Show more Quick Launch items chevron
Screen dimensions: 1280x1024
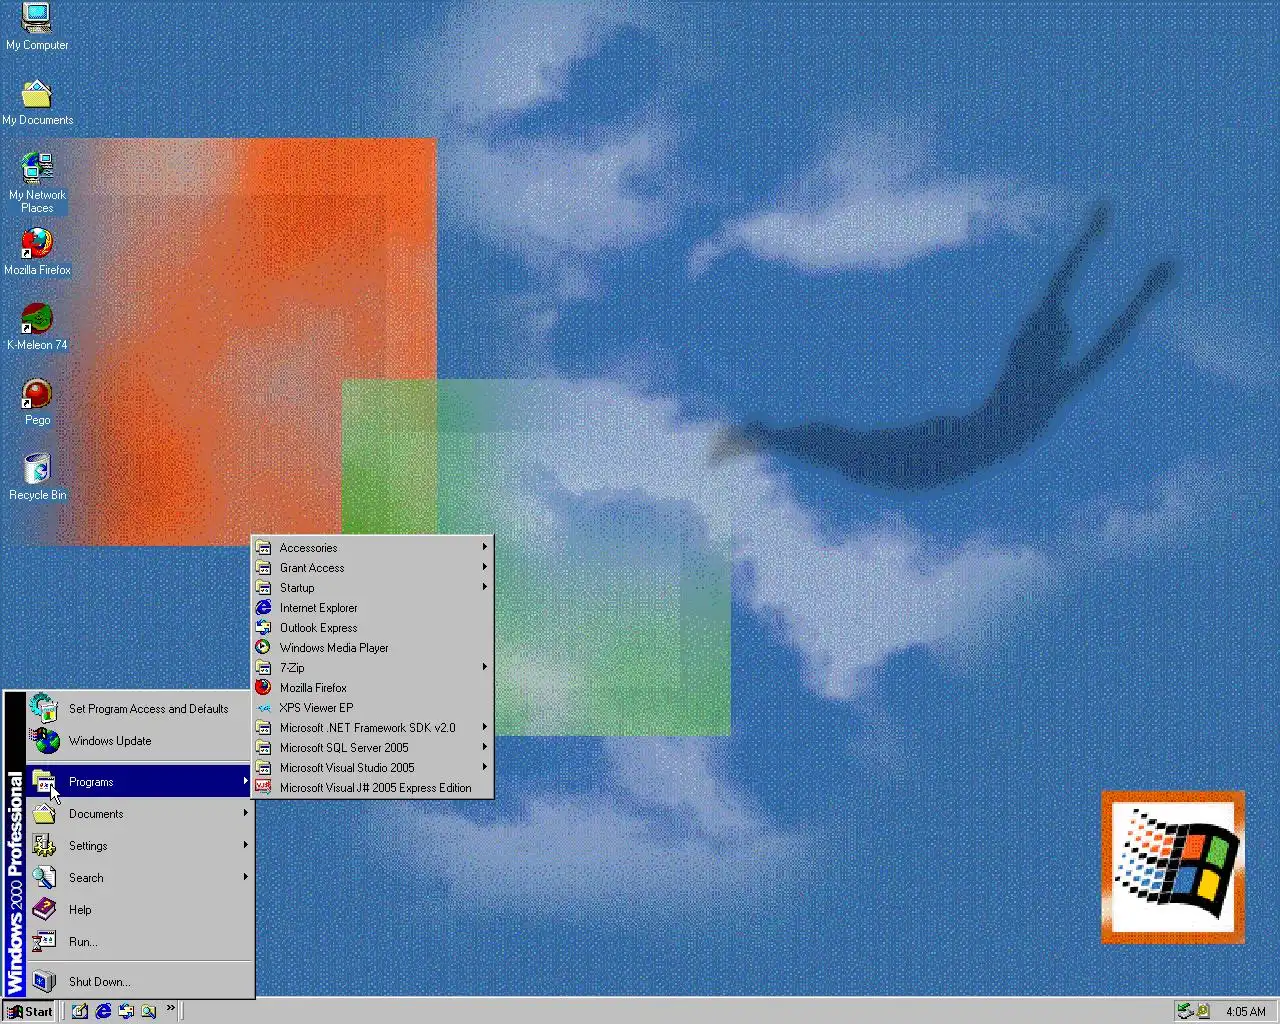pyautogui.click(x=171, y=1008)
